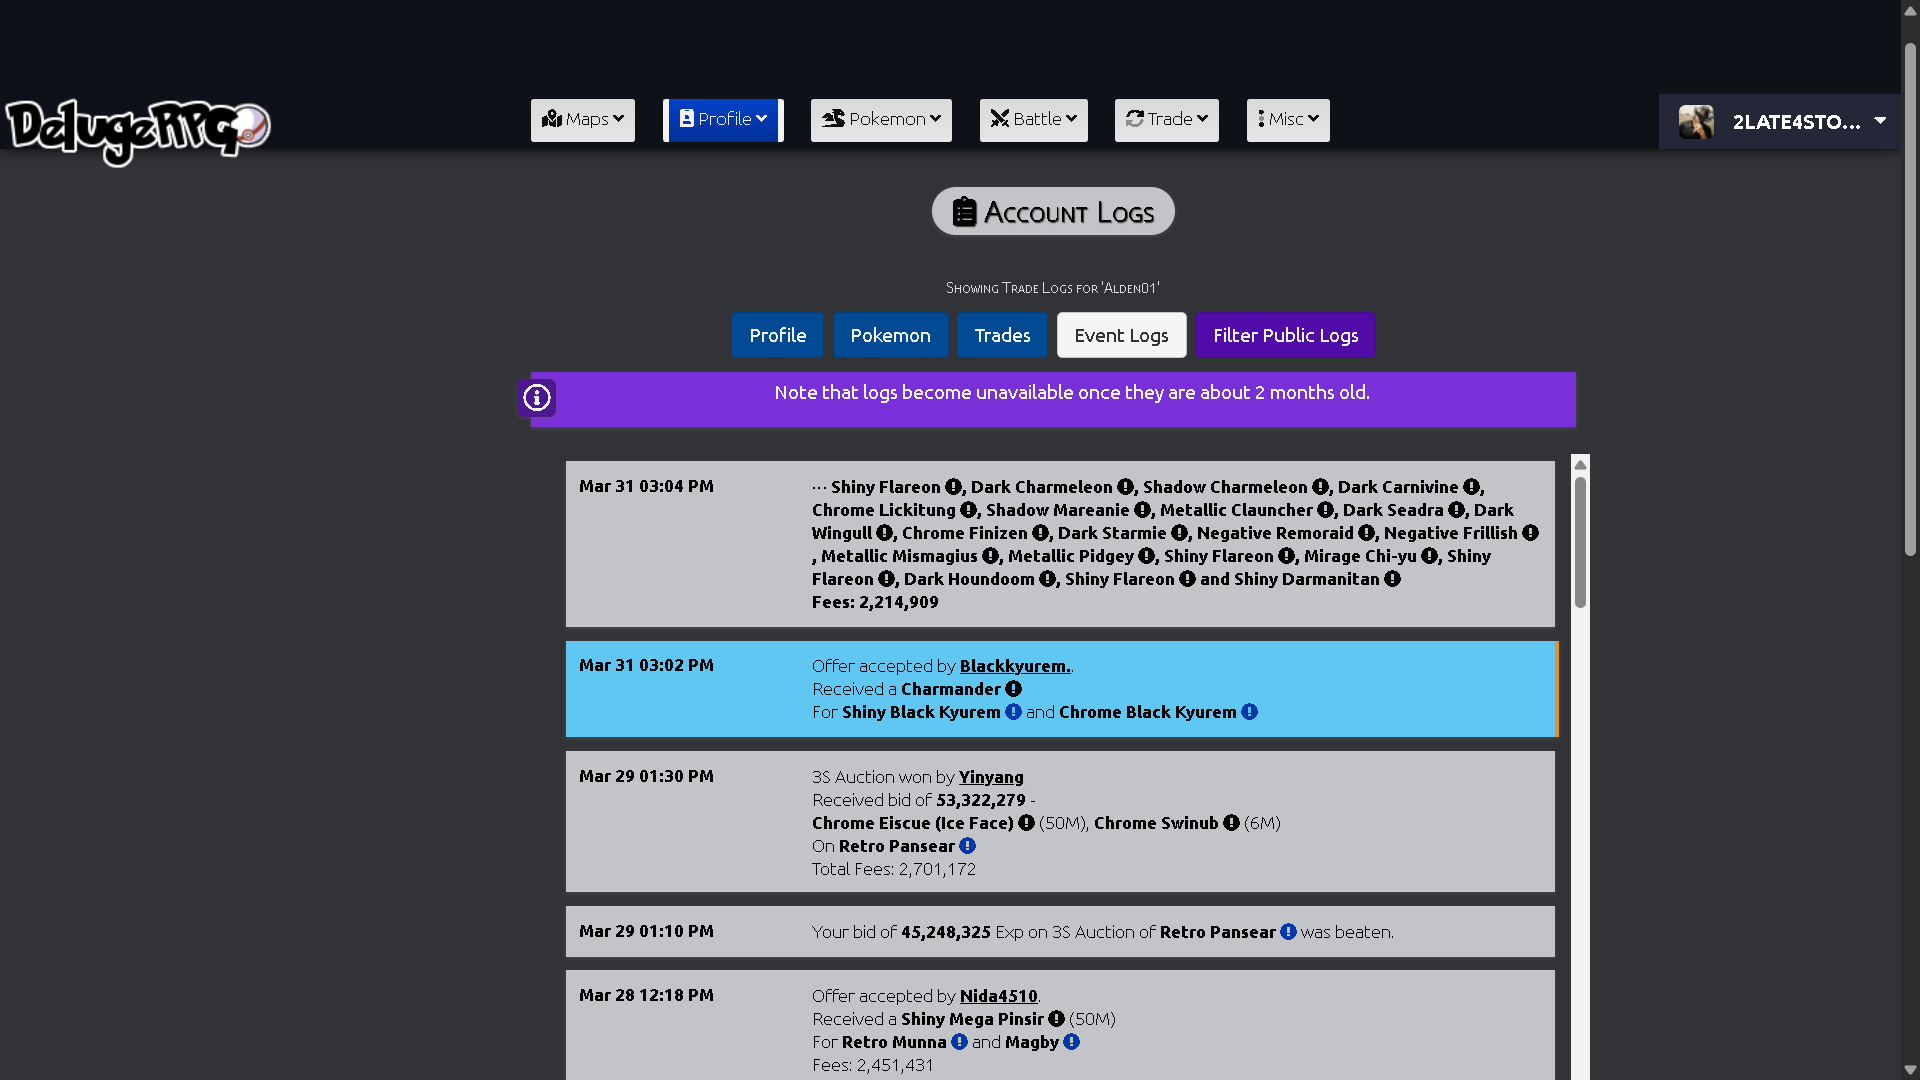Click the '45,248,325' bid amount
Screen dimensions: 1920x1080
click(x=946, y=932)
